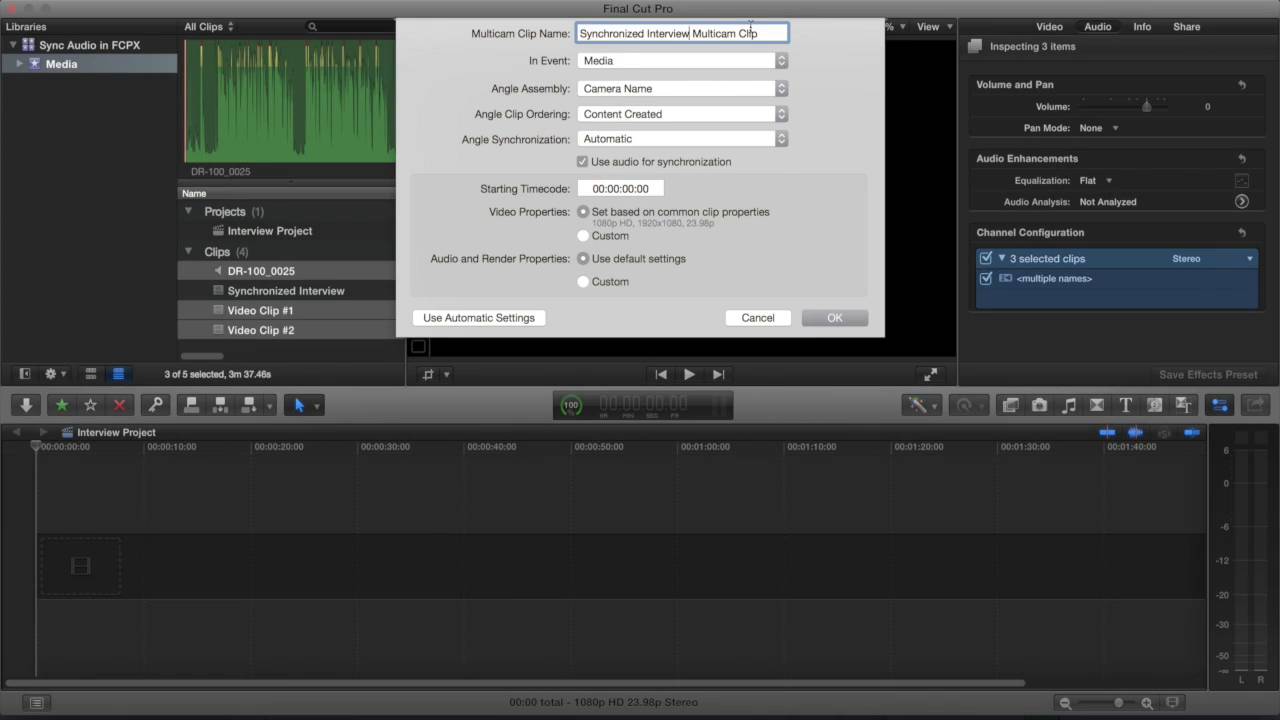
Task: Select the blue arrow Select tool
Action: [x=298, y=405]
